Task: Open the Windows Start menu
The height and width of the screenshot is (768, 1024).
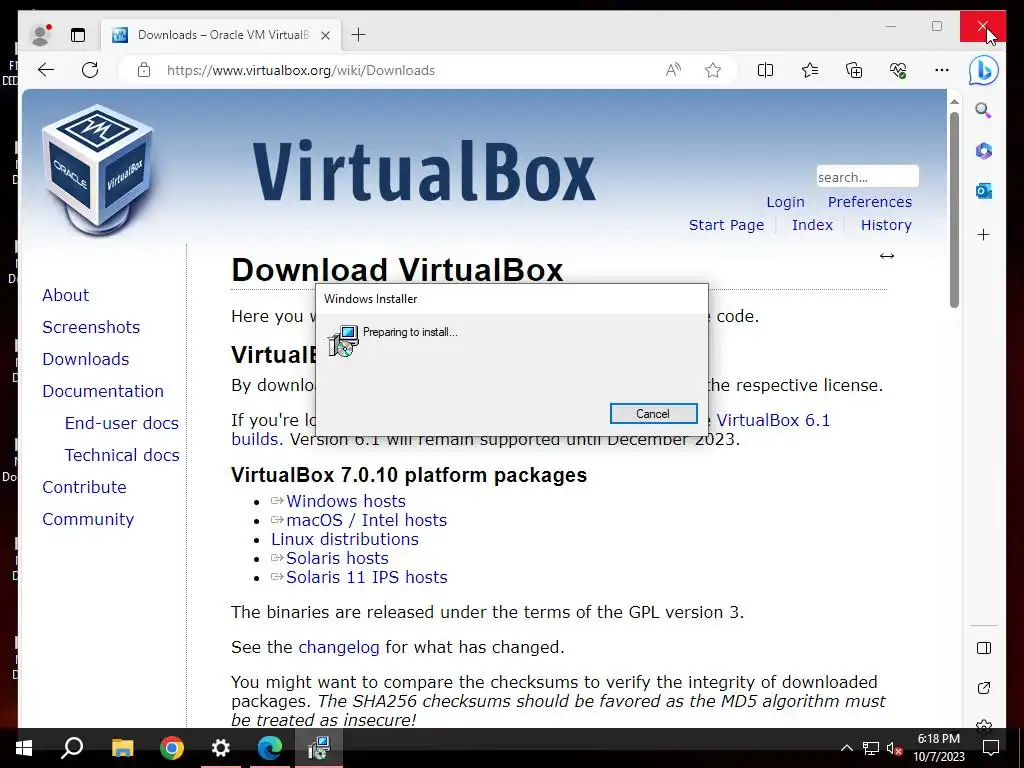Action: [x=24, y=748]
